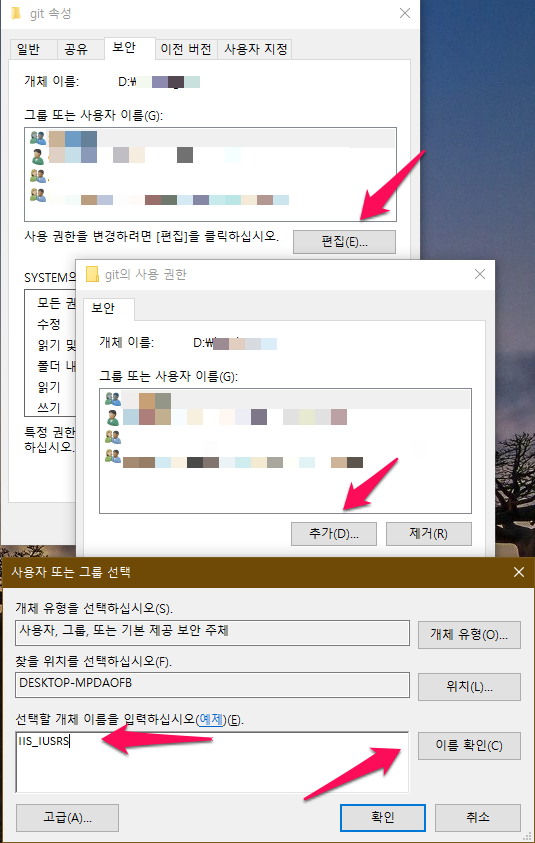Select the fourth group icon in git 속성 user list
Image resolution: width=535 pixels, height=843 pixels.
(x=38, y=194)
